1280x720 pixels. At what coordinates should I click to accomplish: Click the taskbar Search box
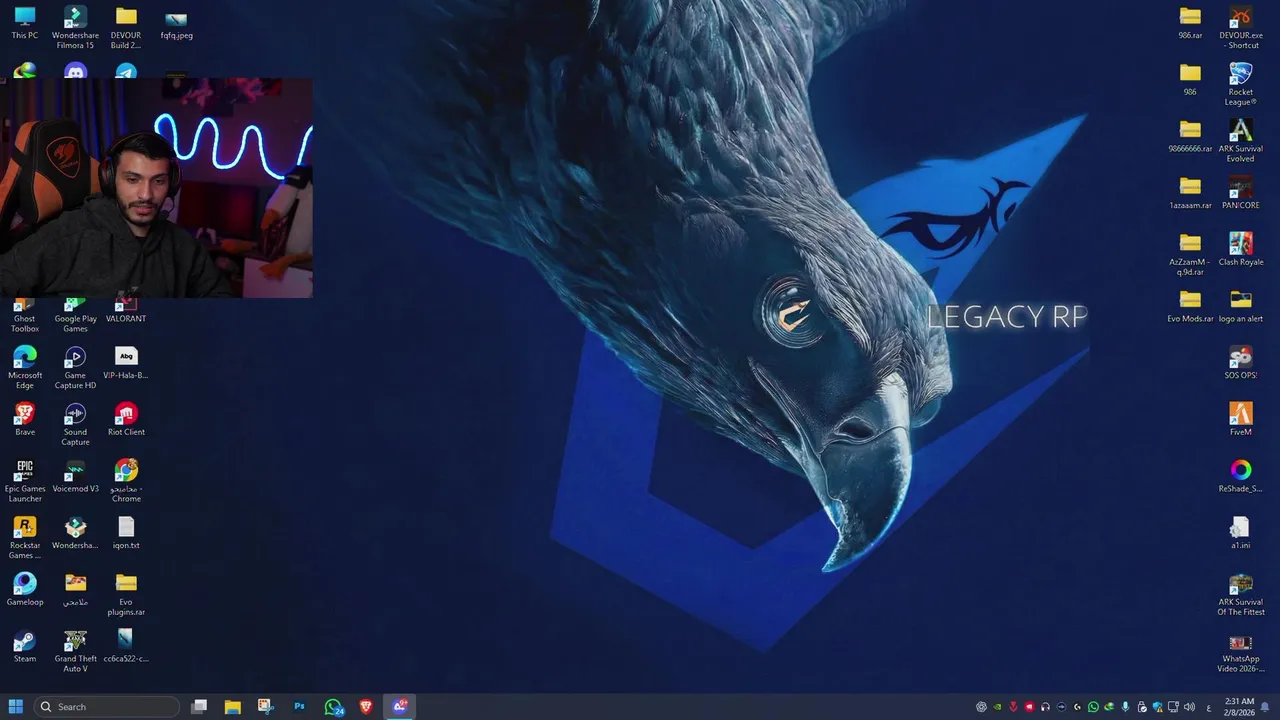click(x=108, y=707)
